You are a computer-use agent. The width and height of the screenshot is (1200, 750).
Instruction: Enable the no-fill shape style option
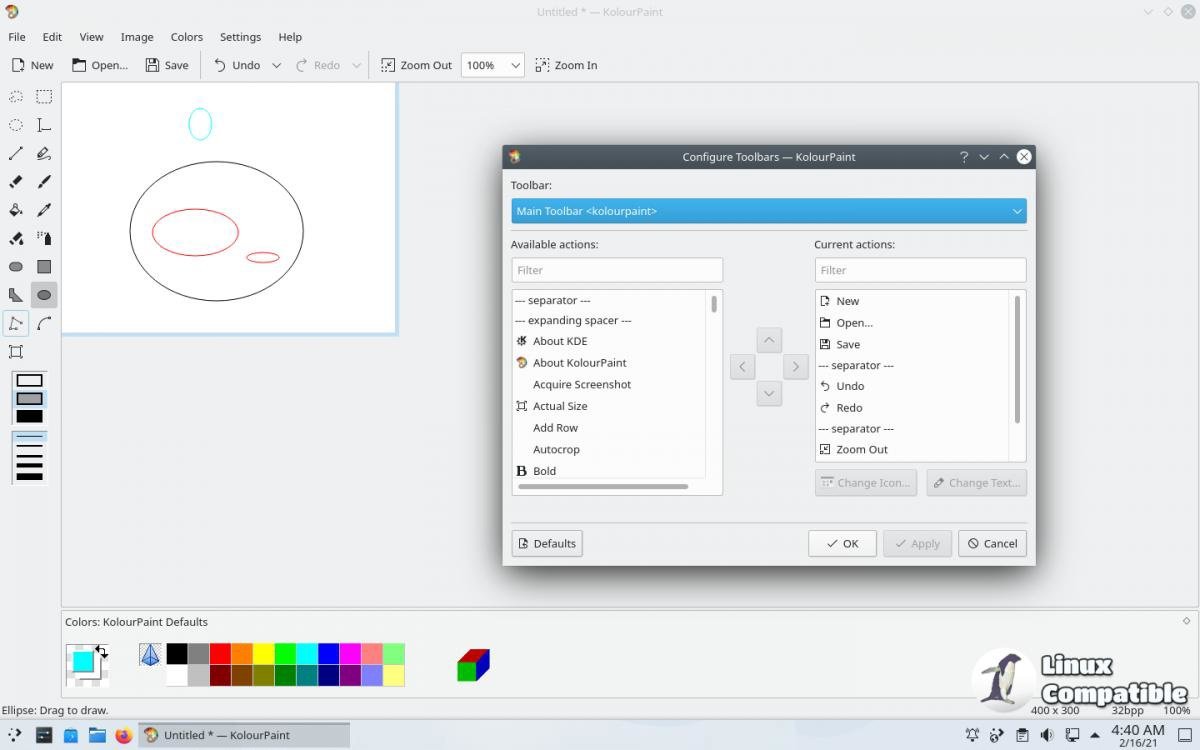(x=30, y=380)
